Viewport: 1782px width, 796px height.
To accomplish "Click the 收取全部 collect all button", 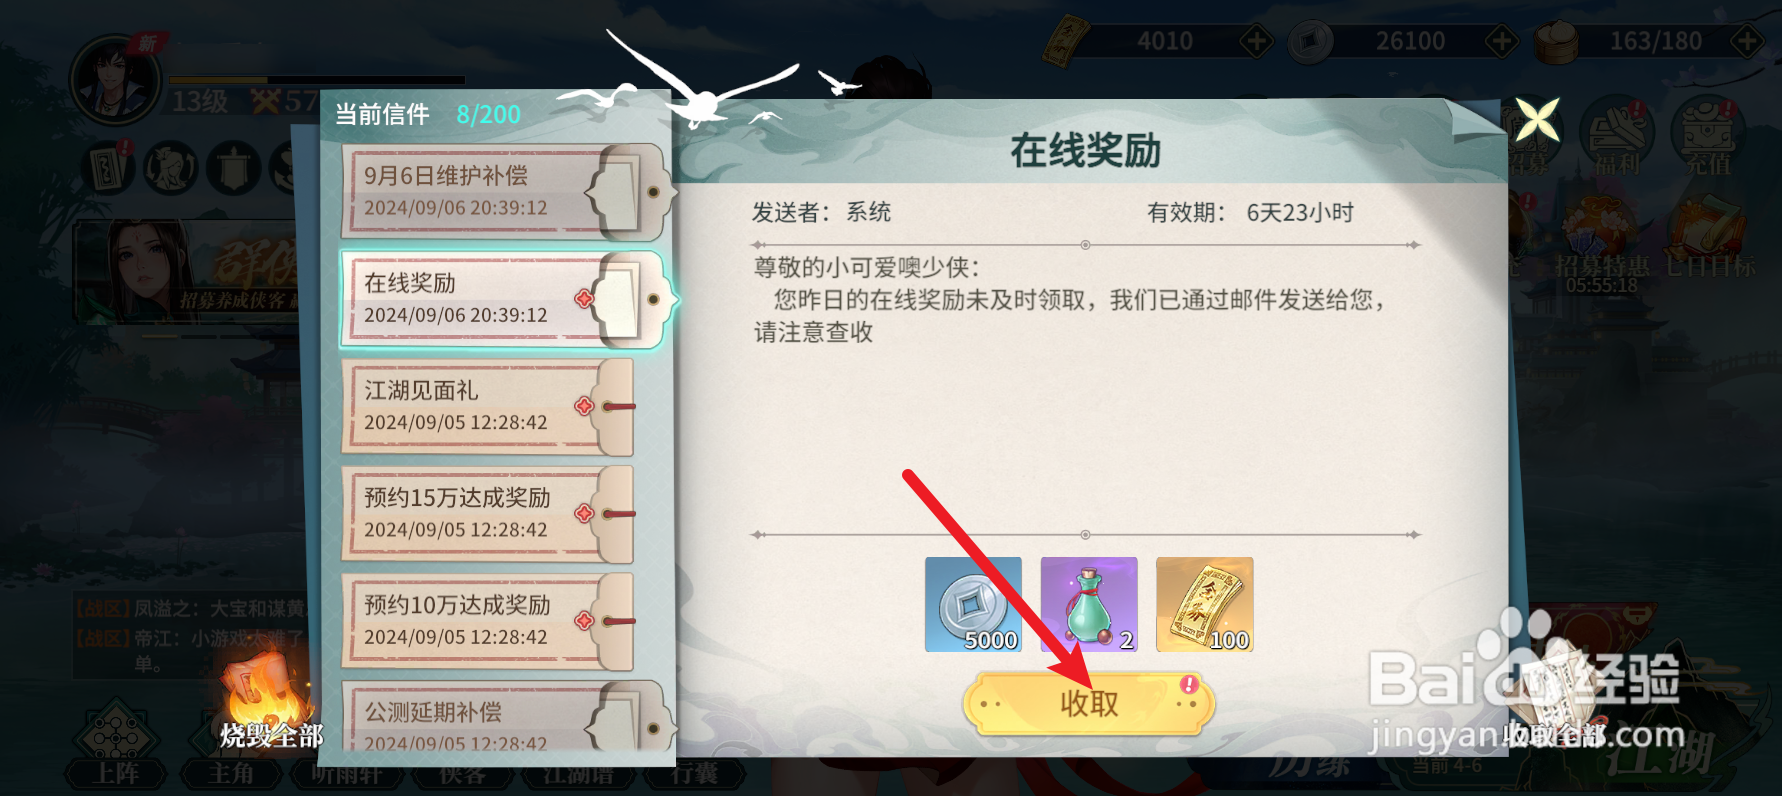I will tap(1556, 700).
